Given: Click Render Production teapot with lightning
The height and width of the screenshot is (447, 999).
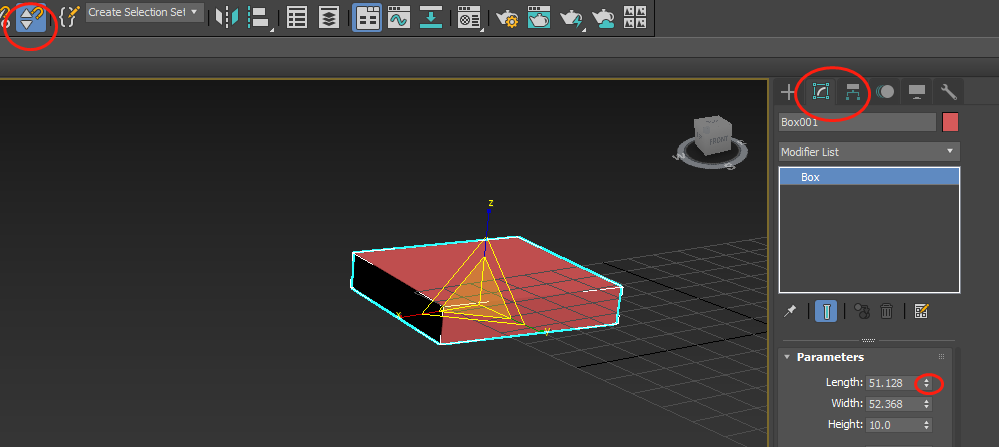Looking at the screenshot, I should (x=571, y=18).
